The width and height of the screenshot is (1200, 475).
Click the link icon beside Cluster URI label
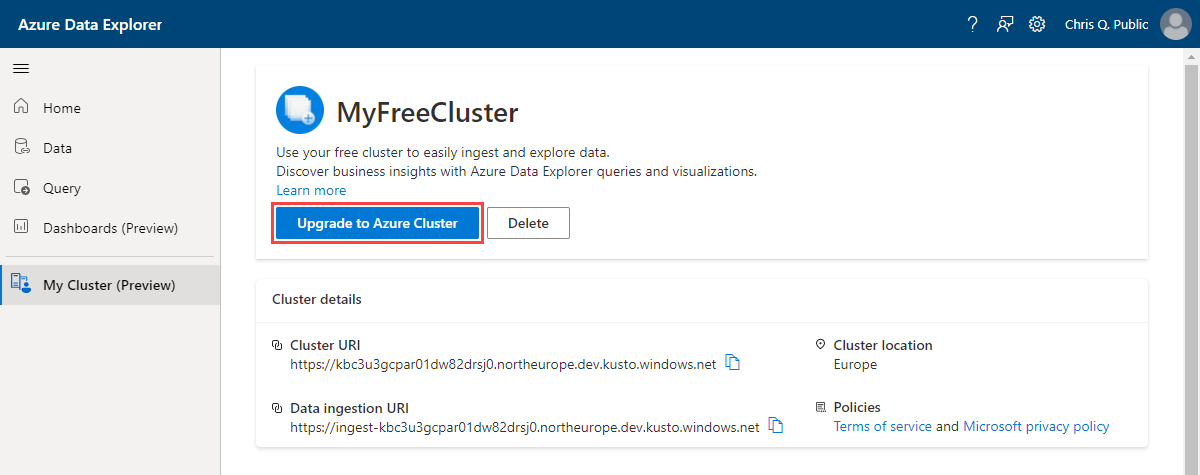click(278, 345)
